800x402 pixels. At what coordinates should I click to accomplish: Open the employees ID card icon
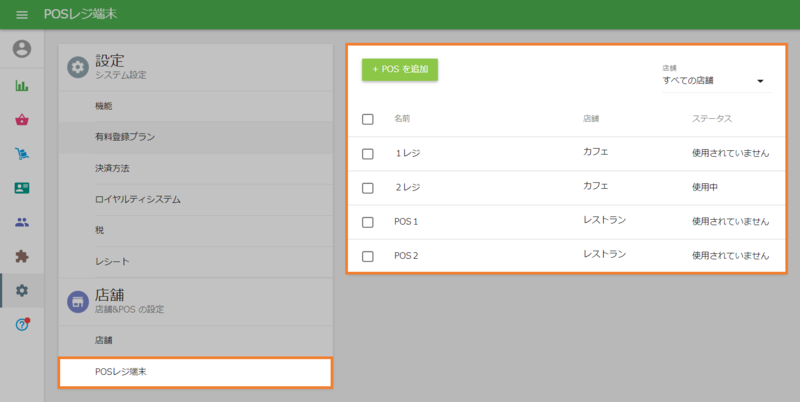(x=22, y=188)
